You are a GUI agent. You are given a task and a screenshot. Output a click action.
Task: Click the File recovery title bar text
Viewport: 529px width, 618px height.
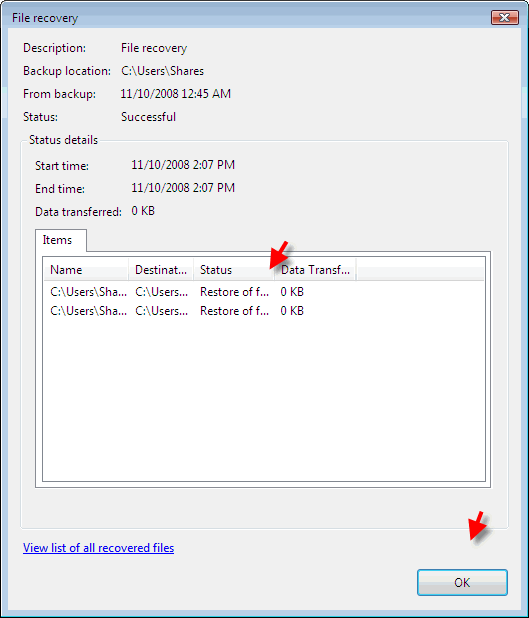point(45,18)
